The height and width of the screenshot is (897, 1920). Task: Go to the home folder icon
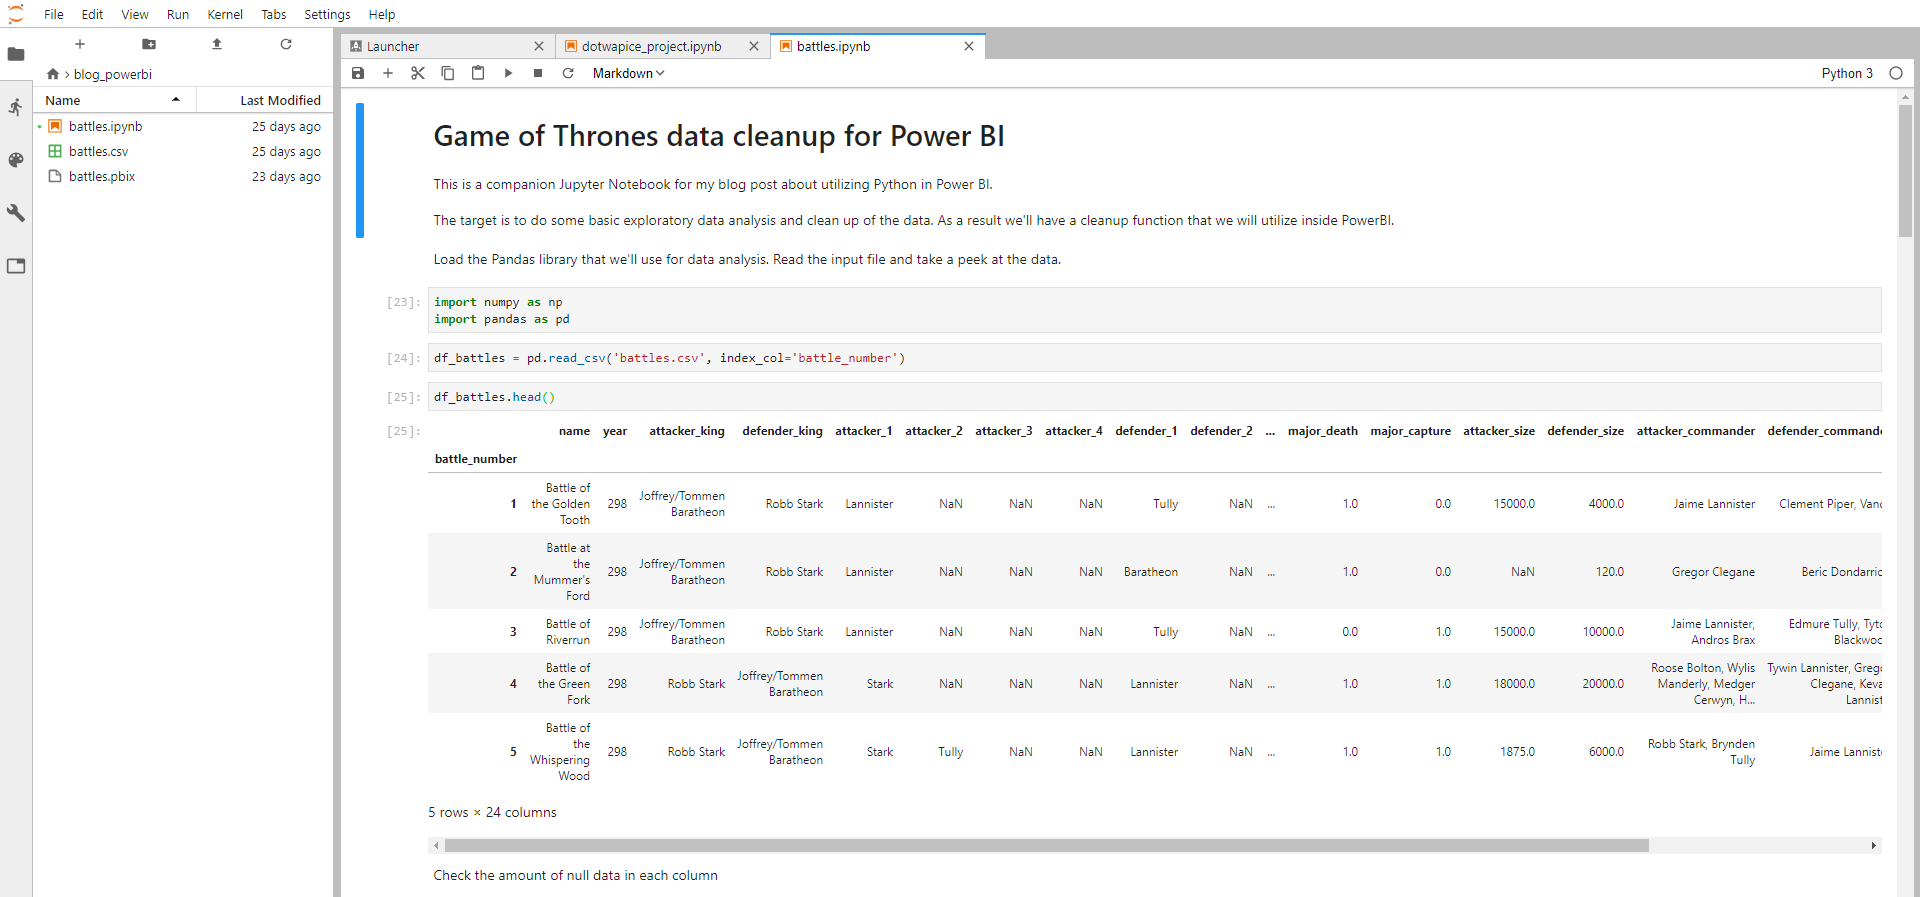[x=53, y=74]
